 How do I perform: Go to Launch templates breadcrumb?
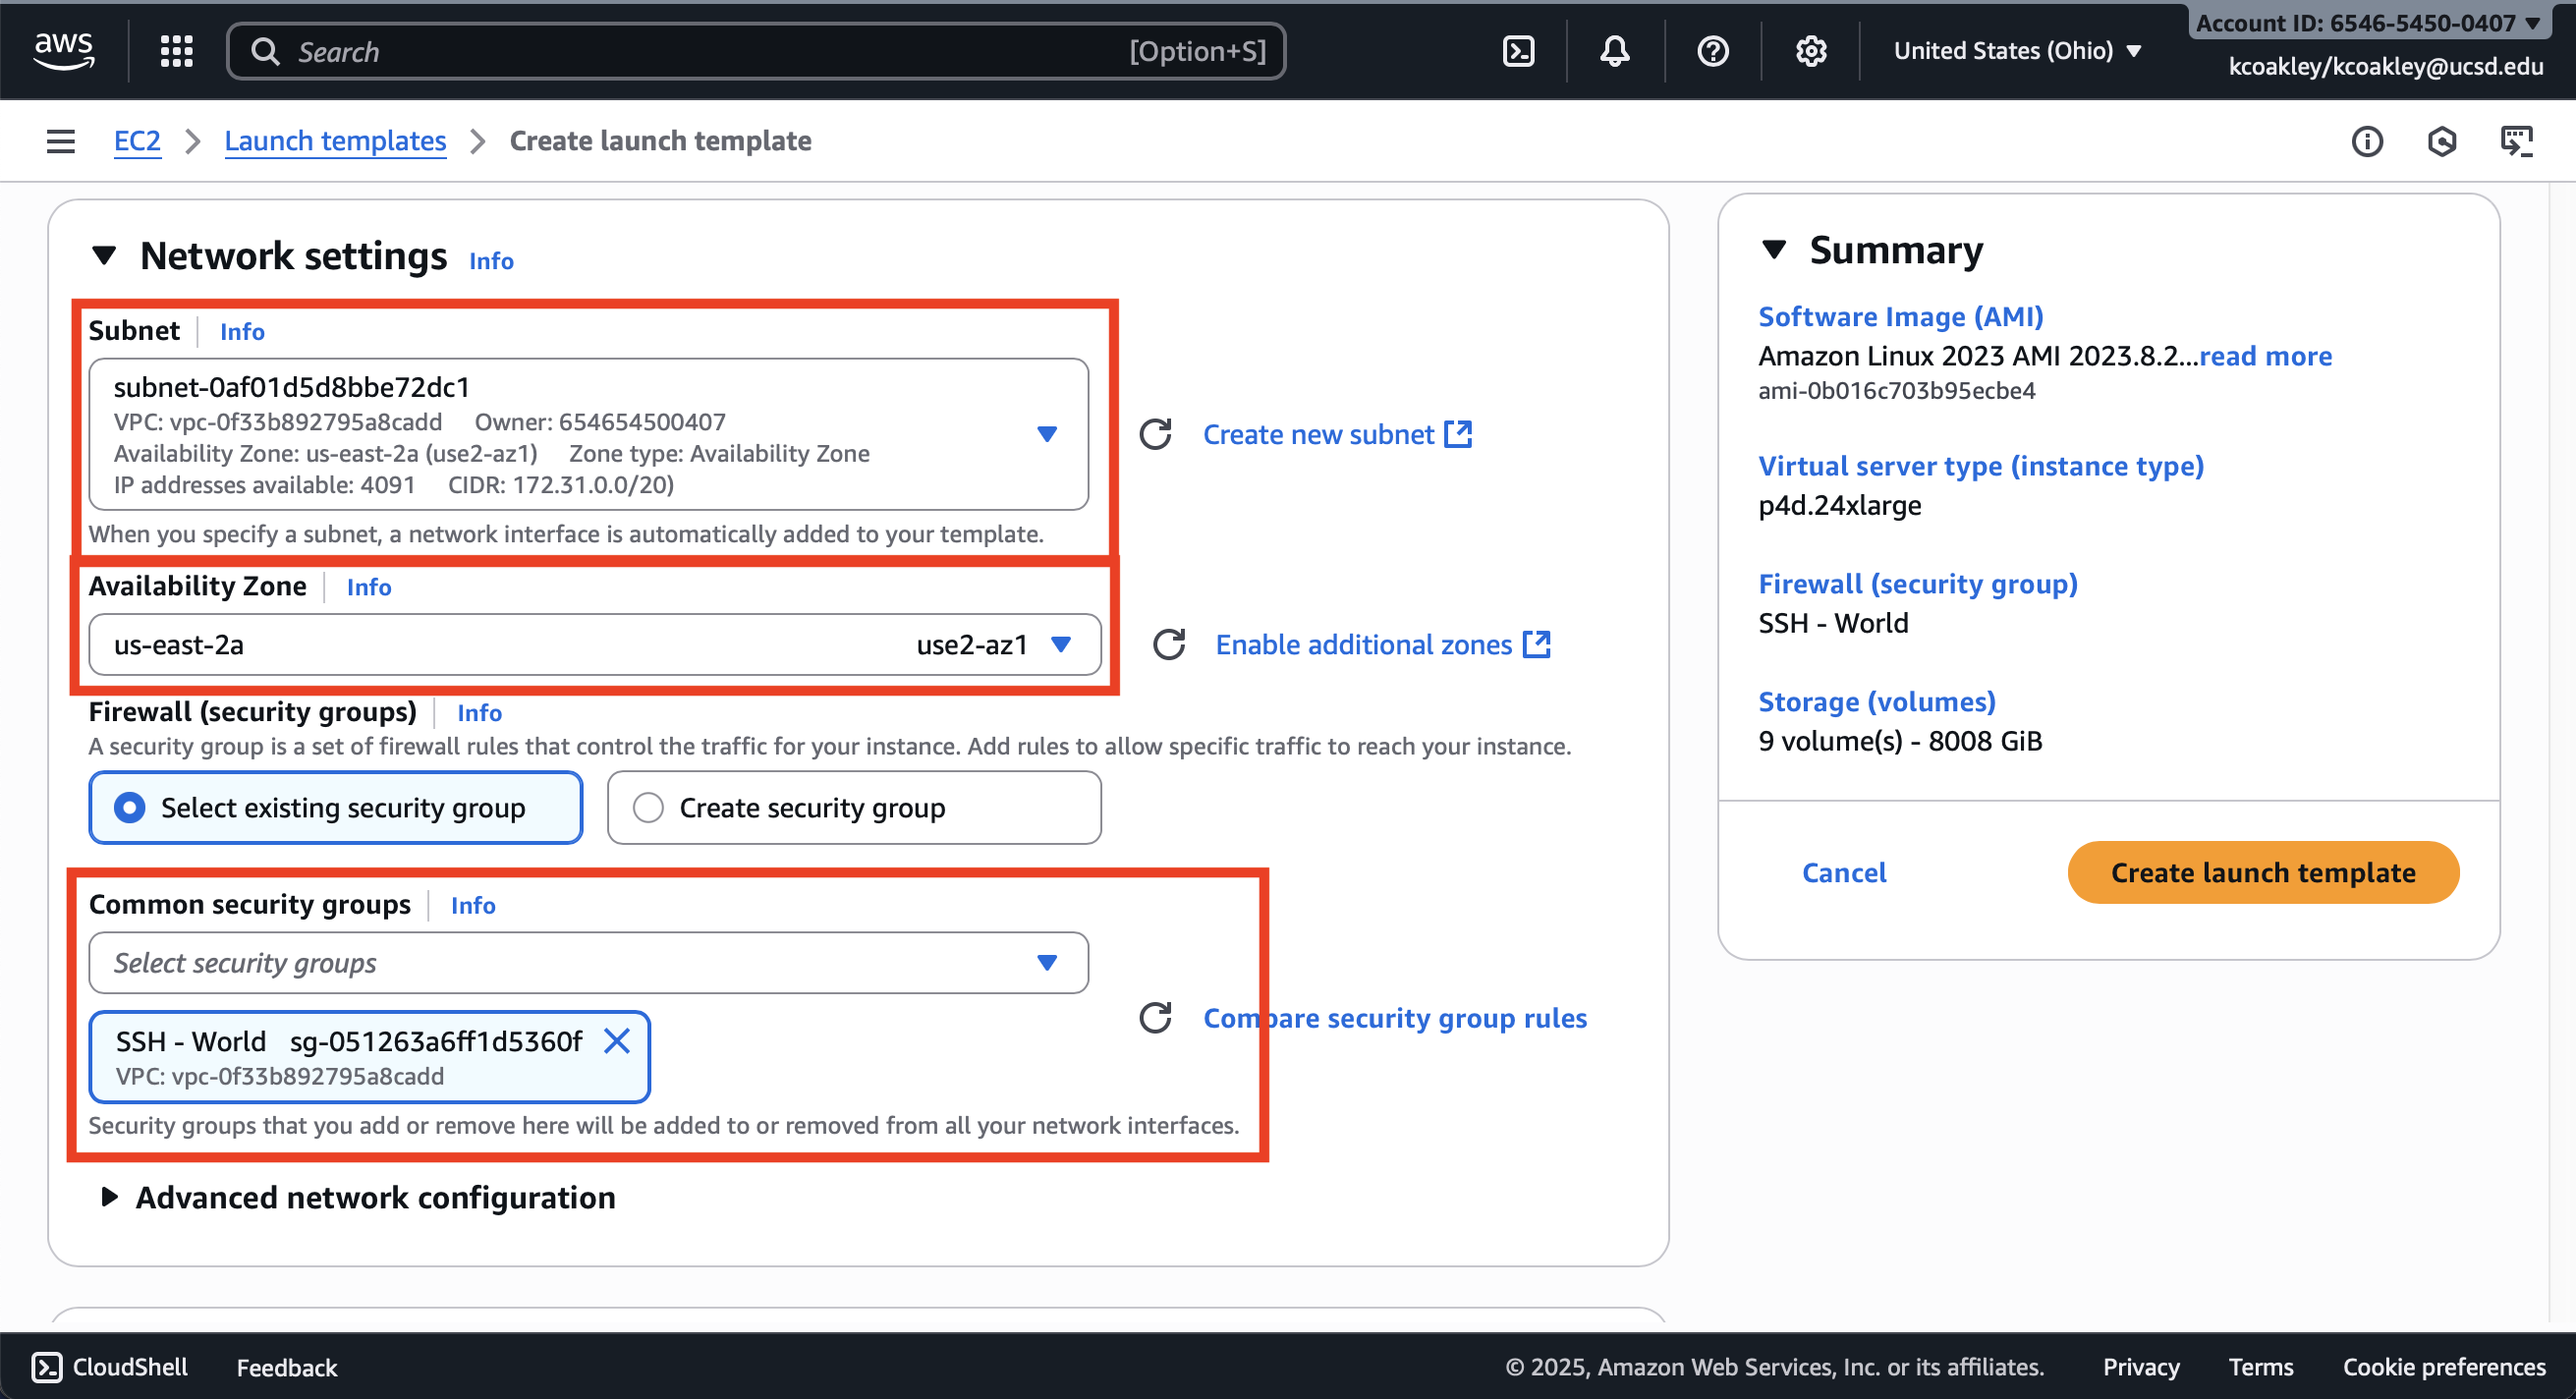pyautogui.click(x=335, y=141)
